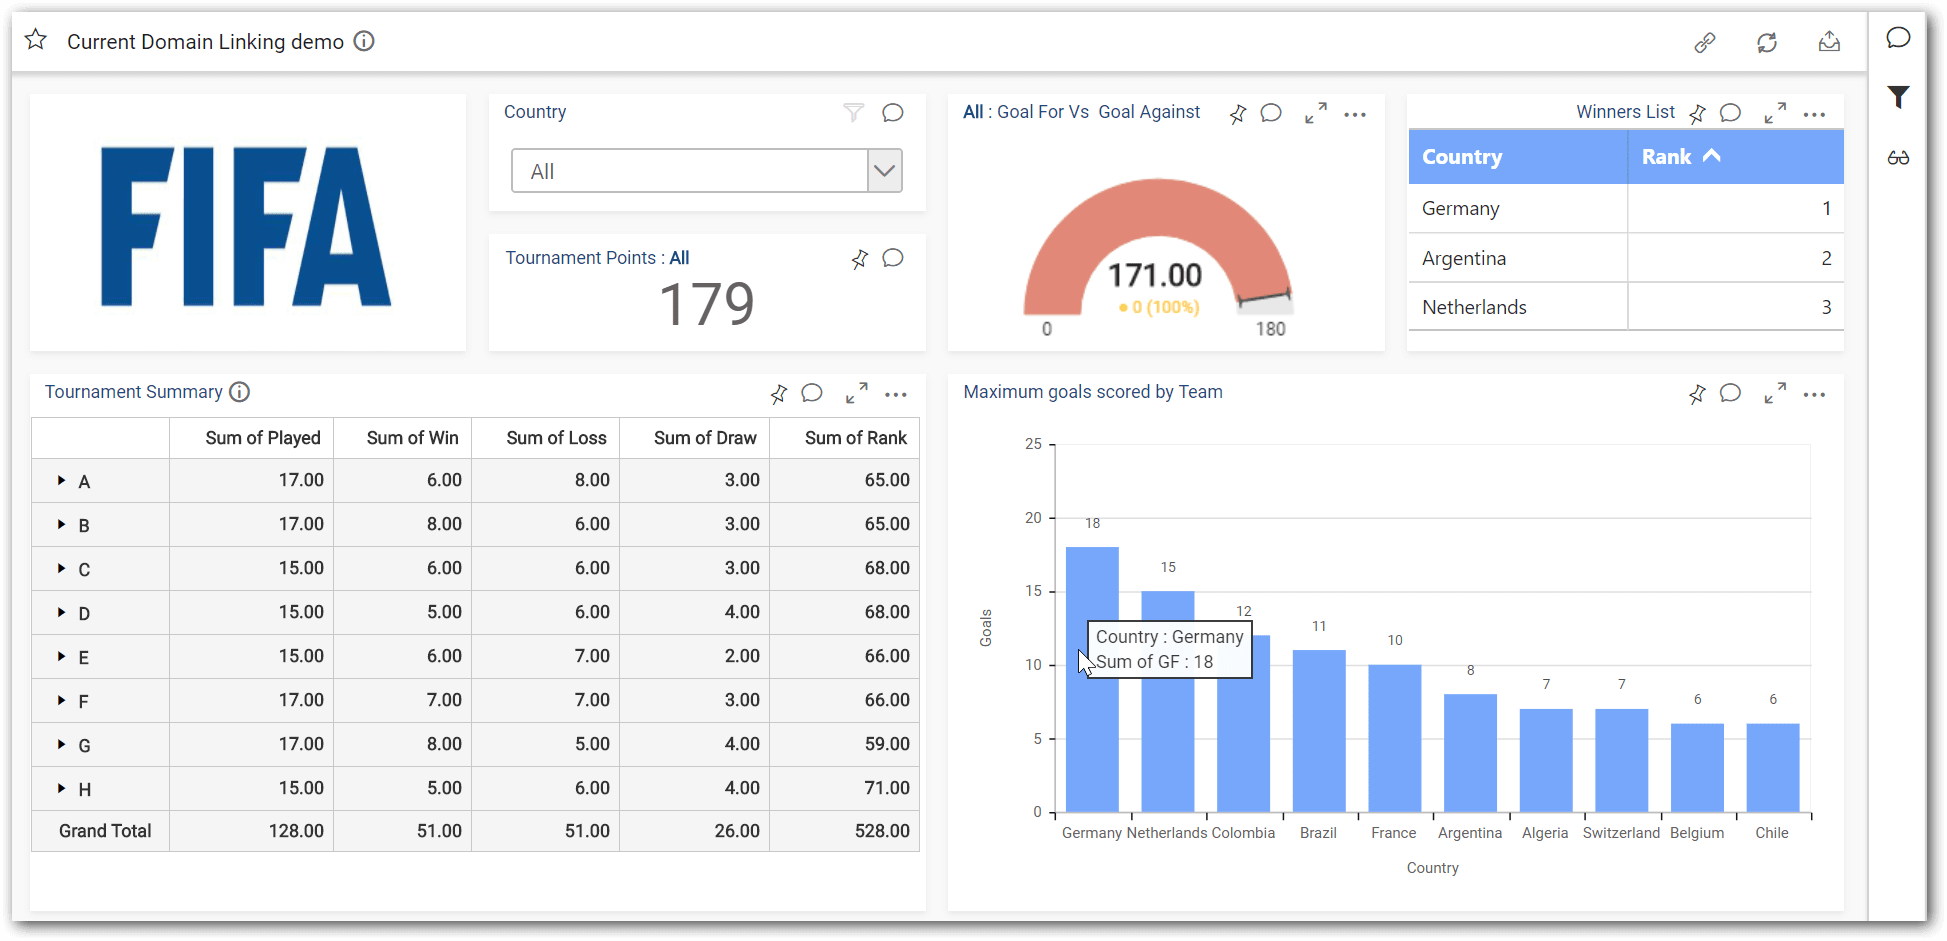Maximize the Winners List widget
The width and height of the screenshot is (1947, 941).
click(x=1775, y=113)
